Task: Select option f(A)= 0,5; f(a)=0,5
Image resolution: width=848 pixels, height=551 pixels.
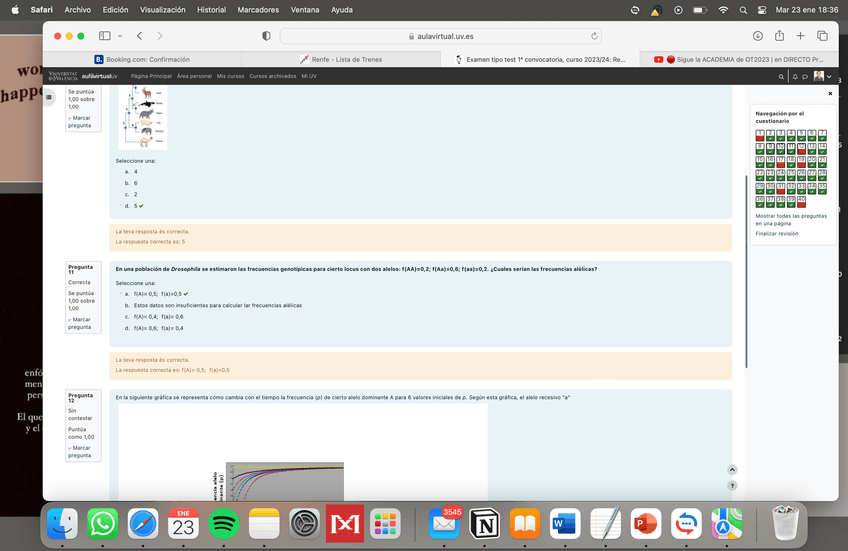Action: pyautogui.click(x=121, y=294)
